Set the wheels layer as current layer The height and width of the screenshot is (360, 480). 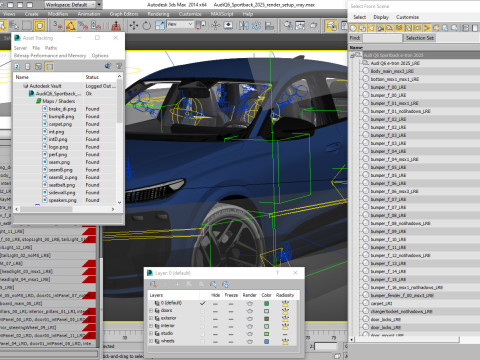202,341
